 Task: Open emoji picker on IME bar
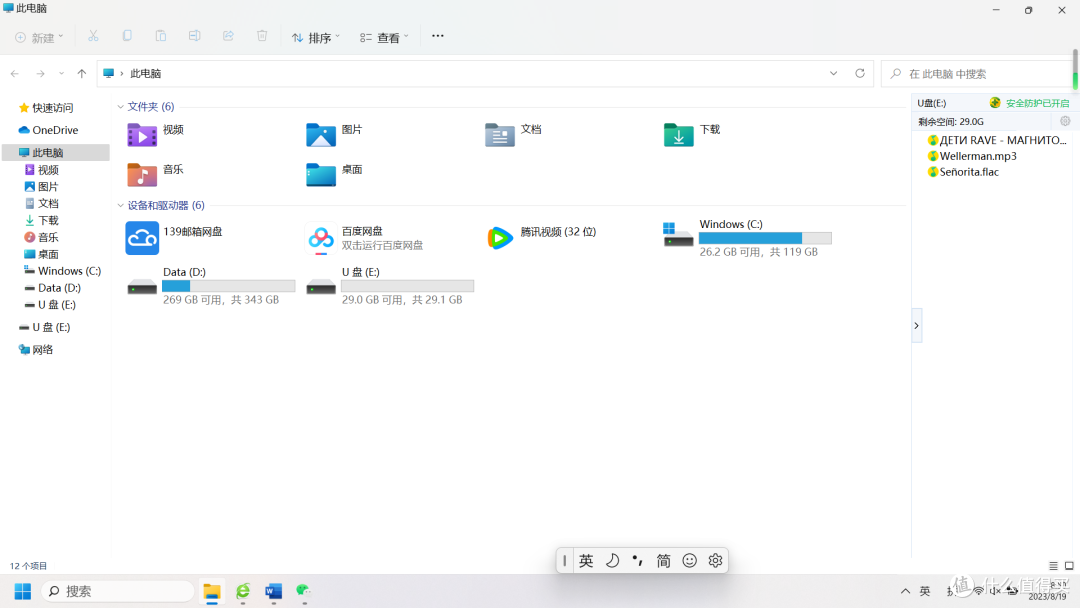point(689,561)
